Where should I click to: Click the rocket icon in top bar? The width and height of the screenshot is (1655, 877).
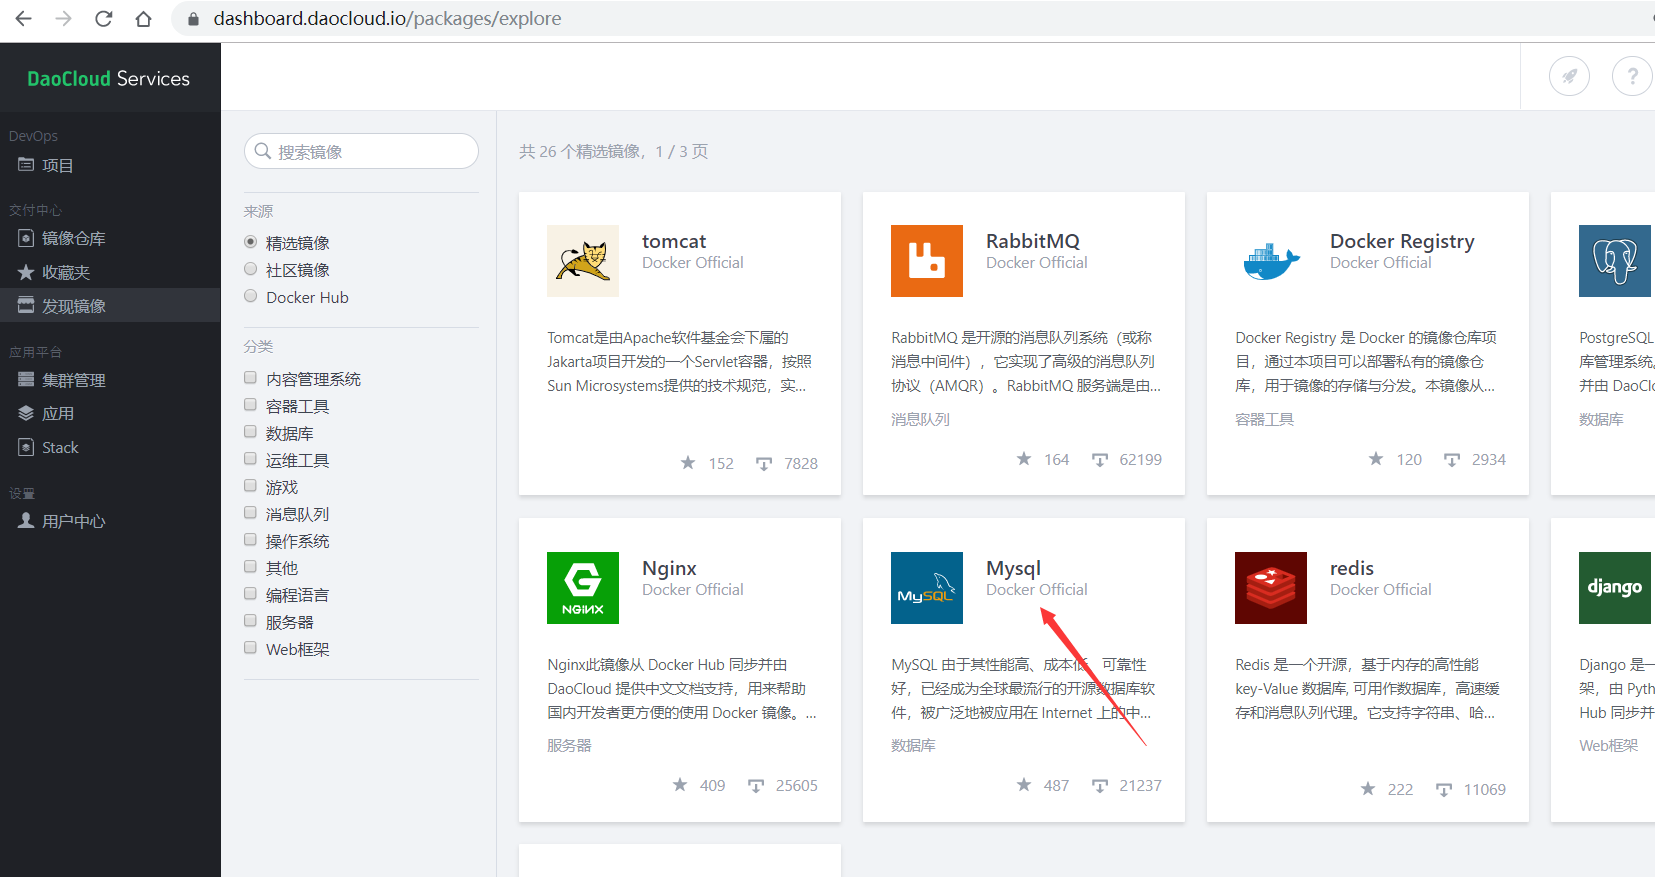1569,76
